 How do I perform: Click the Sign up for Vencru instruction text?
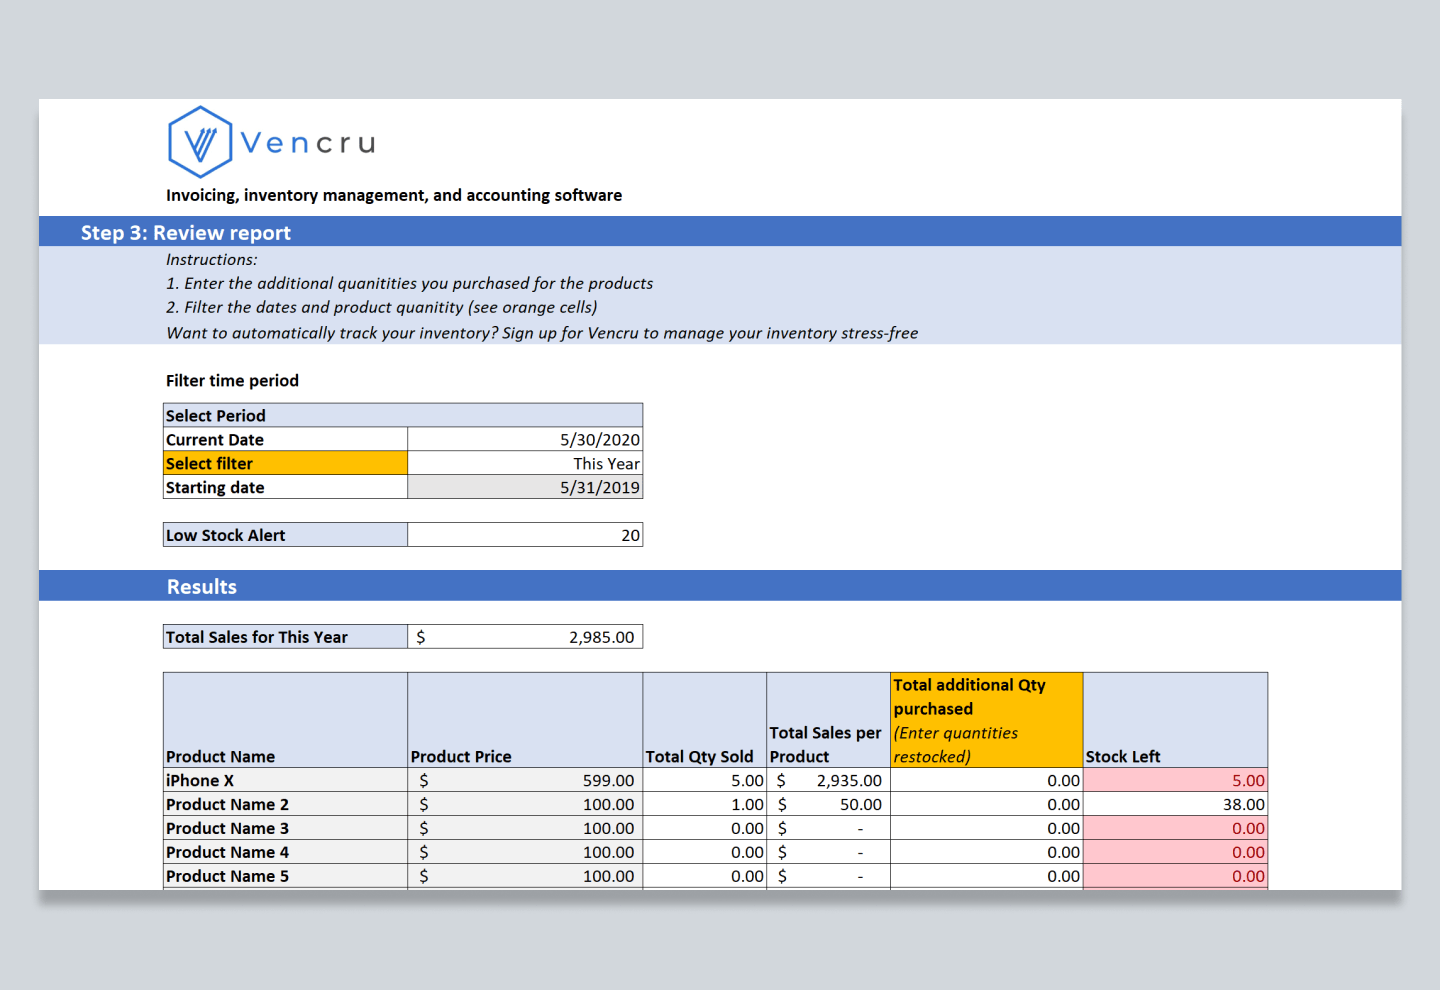click(540, 332)
